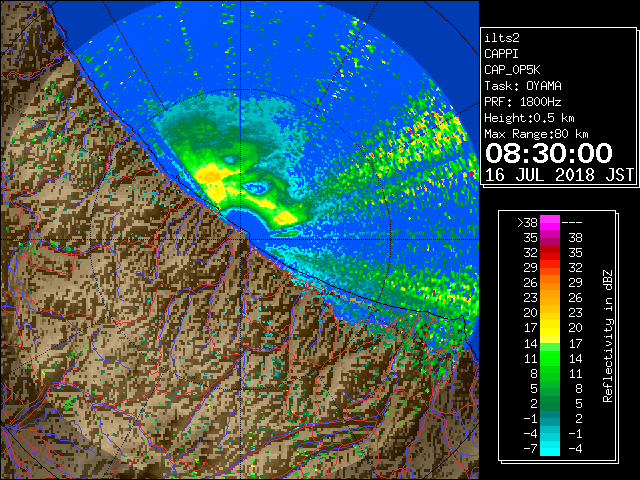The height and width of the screenshot is (480, 640).
Task: Pick the dark green 2–5 dBZ legend band
Action: coord(550,403)
